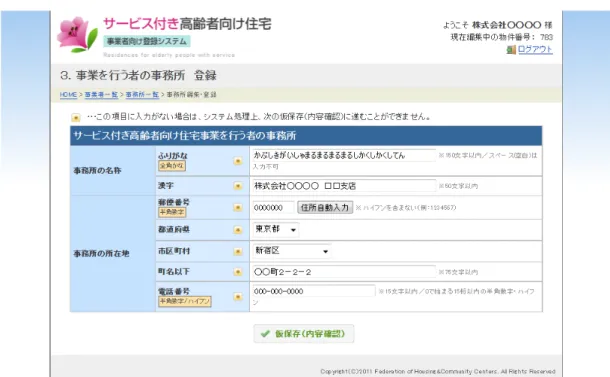Click required mark icon in the notice line
Screen dimensions: 610x377
click(x=76, y=117)
